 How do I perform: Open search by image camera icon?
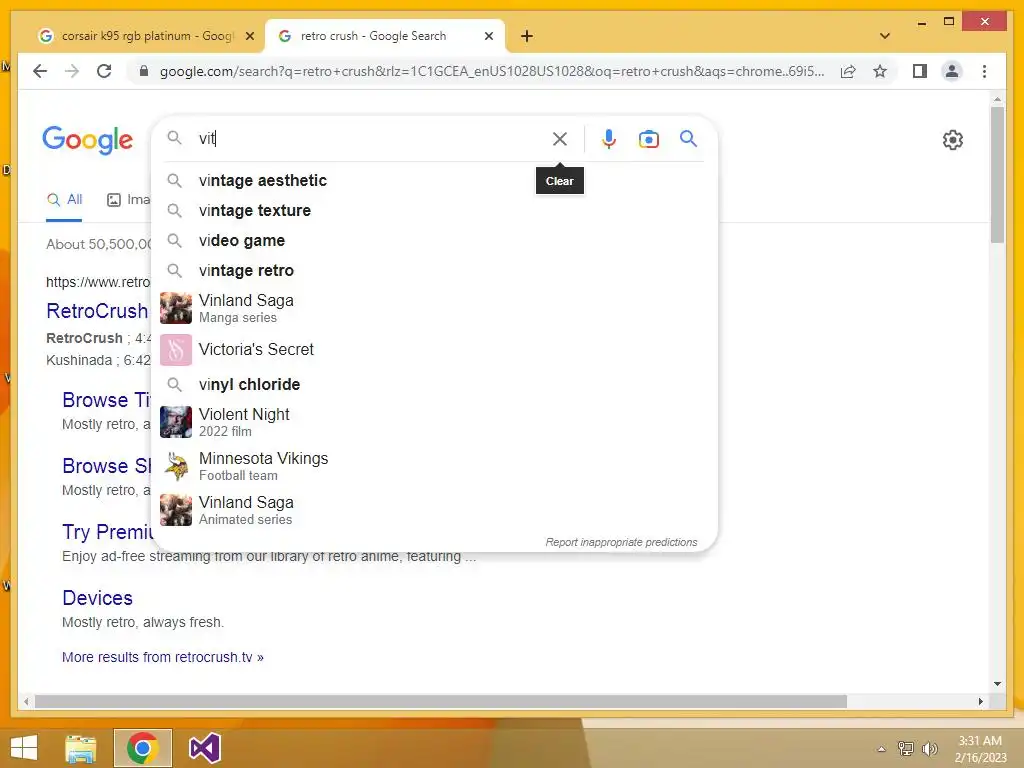[x=648, y=139]
